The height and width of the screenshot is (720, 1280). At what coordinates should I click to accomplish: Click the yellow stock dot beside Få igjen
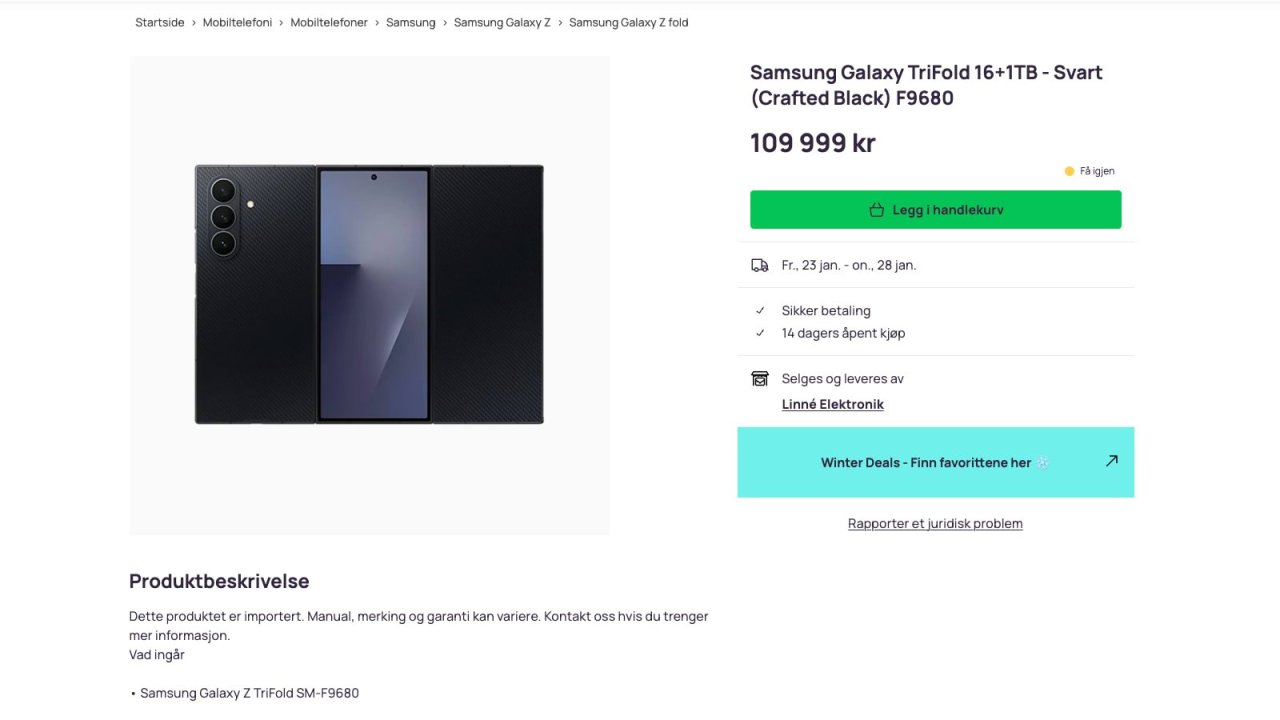click(1069, 171)
